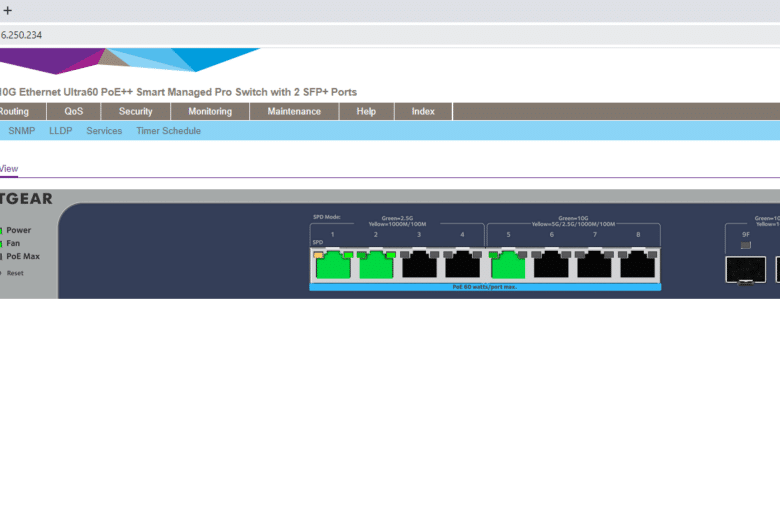Go to the LLDP submenu
Viewport: 780px width, 516px height.
point(61,131)
